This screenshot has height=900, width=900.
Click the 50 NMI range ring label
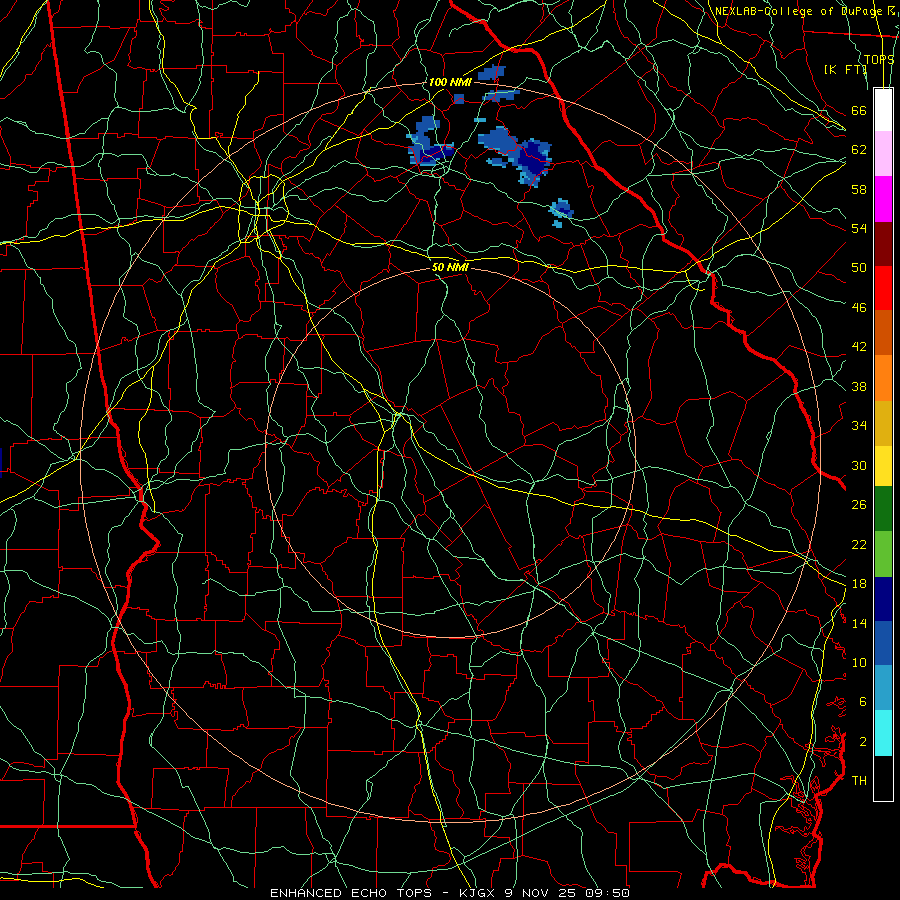pos(450,267)
